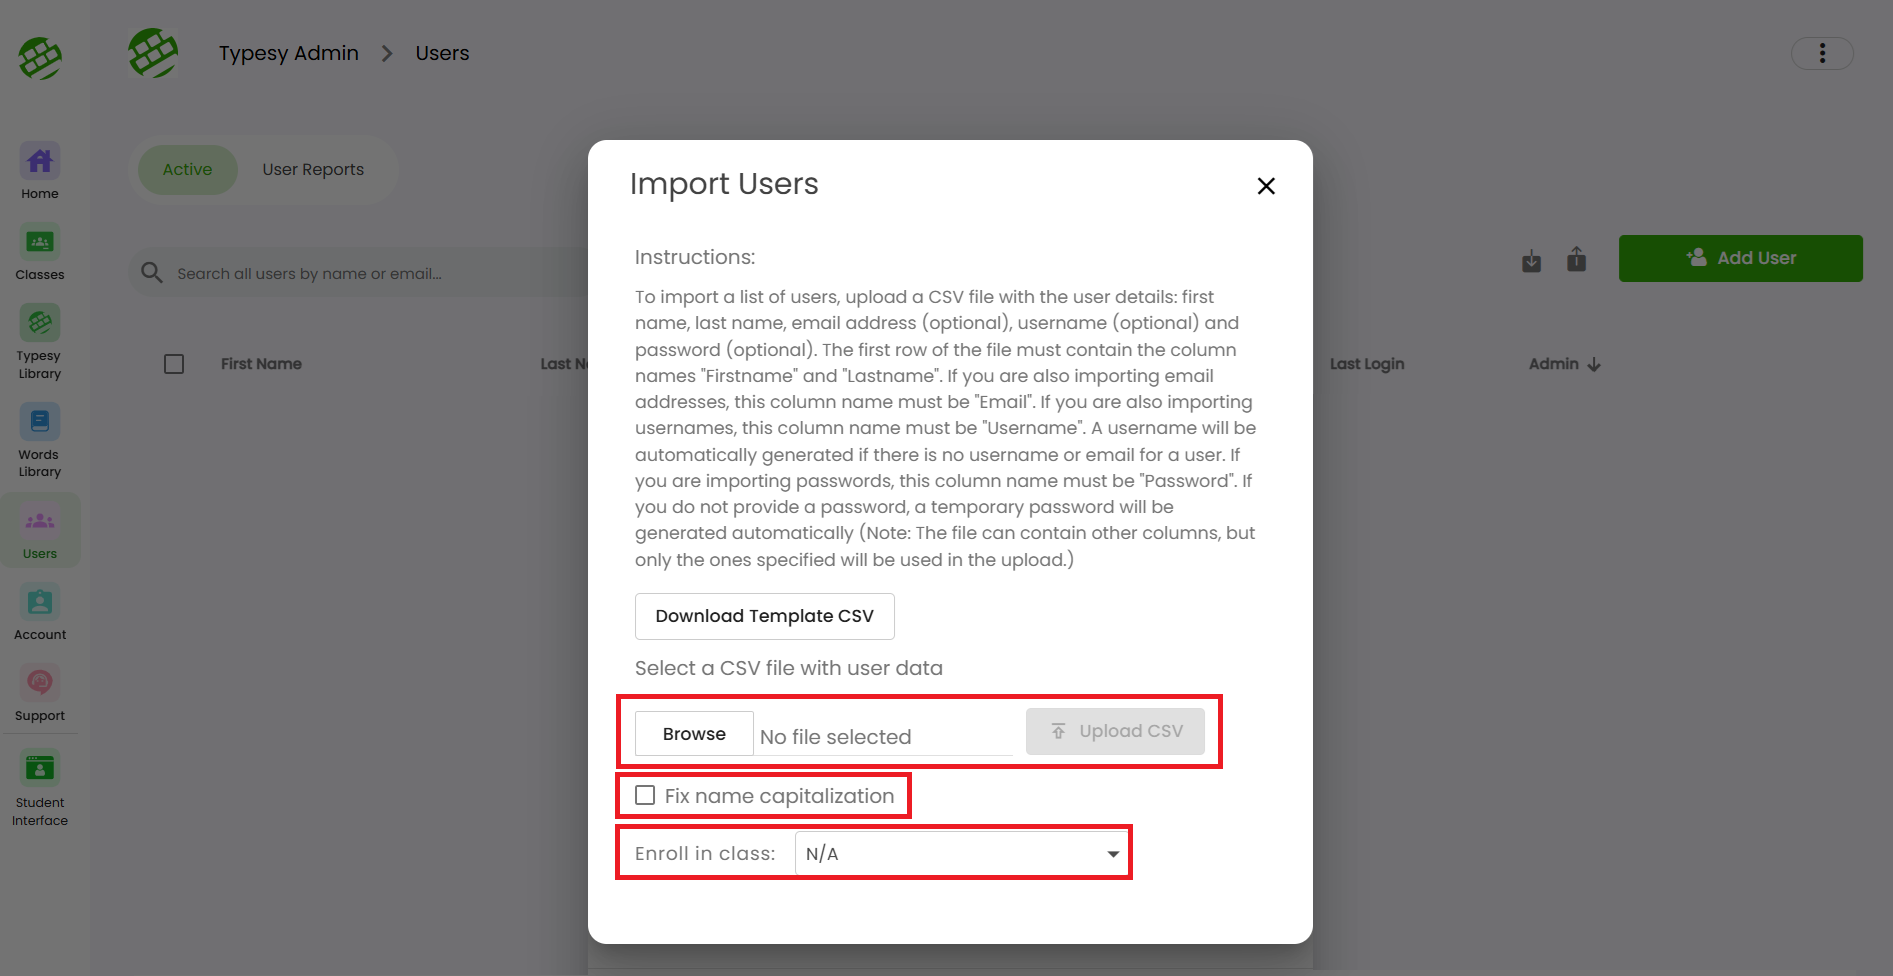Sort by the Admin column arrow

click(1594, 365)
